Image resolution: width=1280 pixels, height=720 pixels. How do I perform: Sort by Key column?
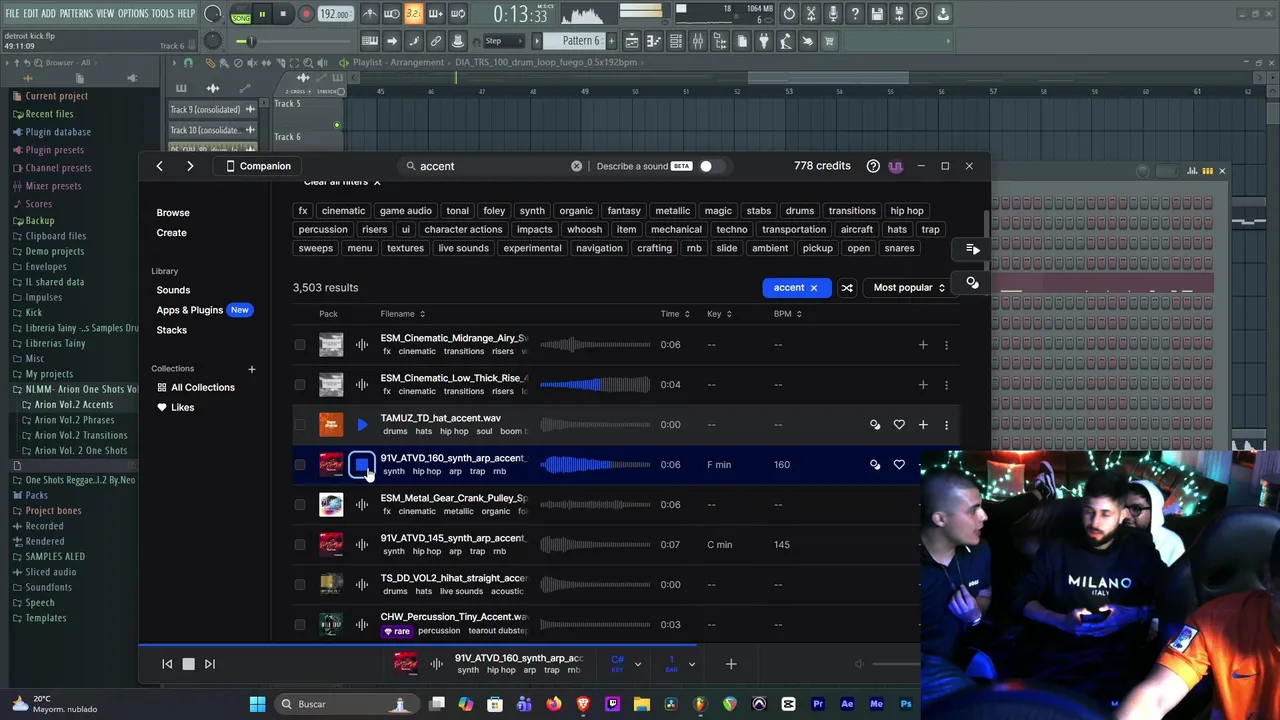pyautogui.click(x=719, y=314)
